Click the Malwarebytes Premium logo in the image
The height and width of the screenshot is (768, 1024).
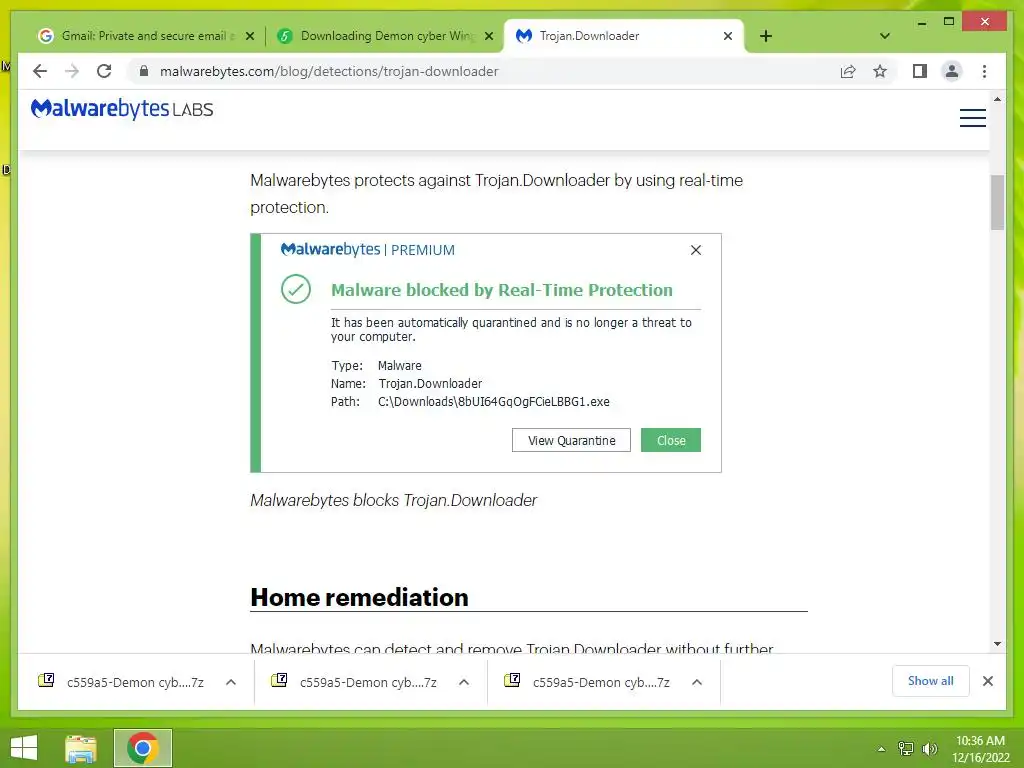coord(368,249)
